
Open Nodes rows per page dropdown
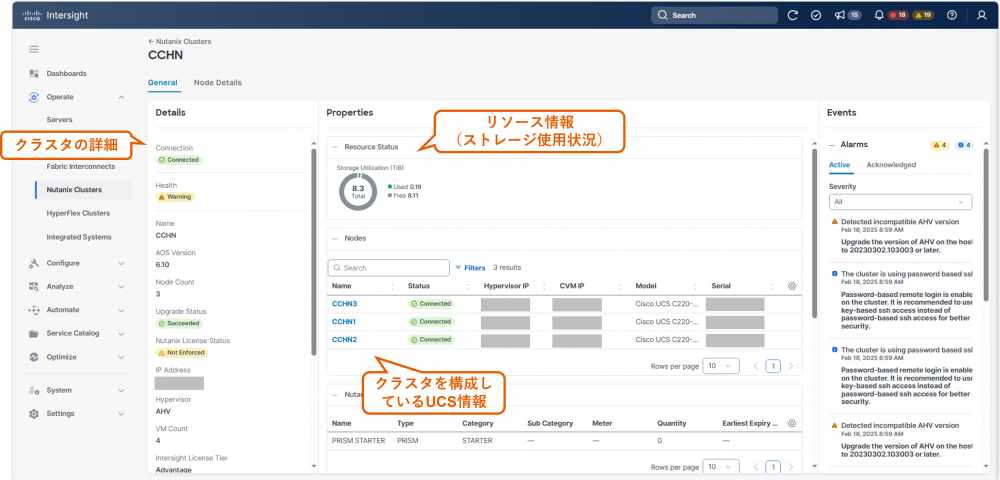click(x=721, y=366)
